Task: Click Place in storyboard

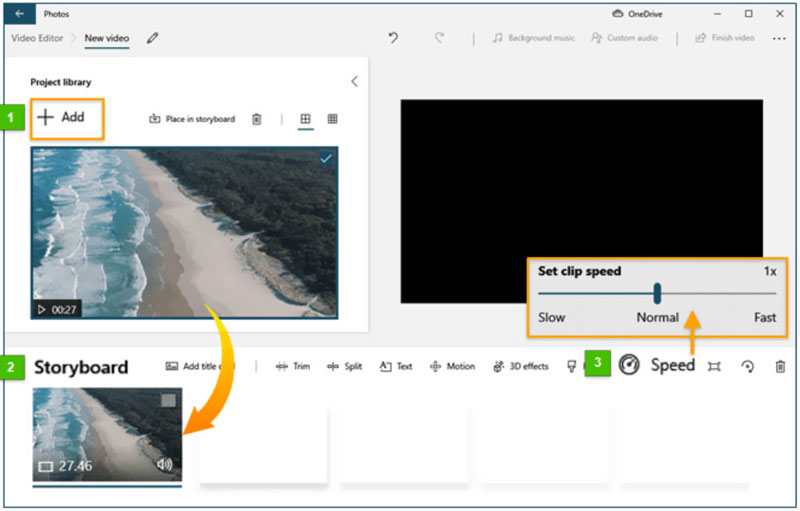Action: pyautogui.click(x=192, y=119)
